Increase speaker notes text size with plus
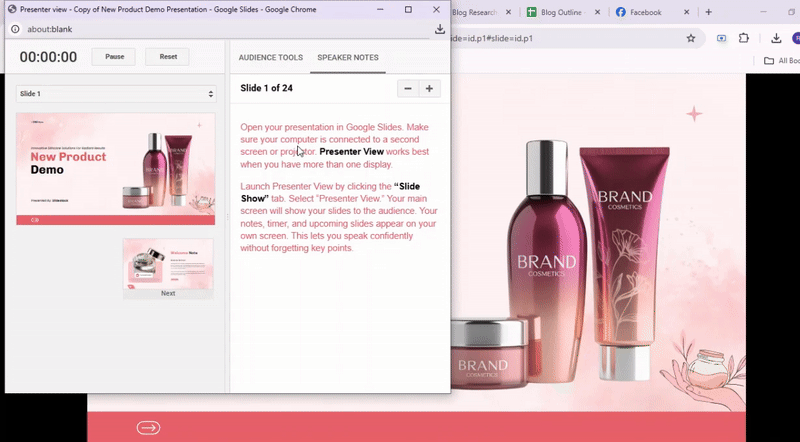The height and width of the screenshot is (442, 800). [429, 88]
